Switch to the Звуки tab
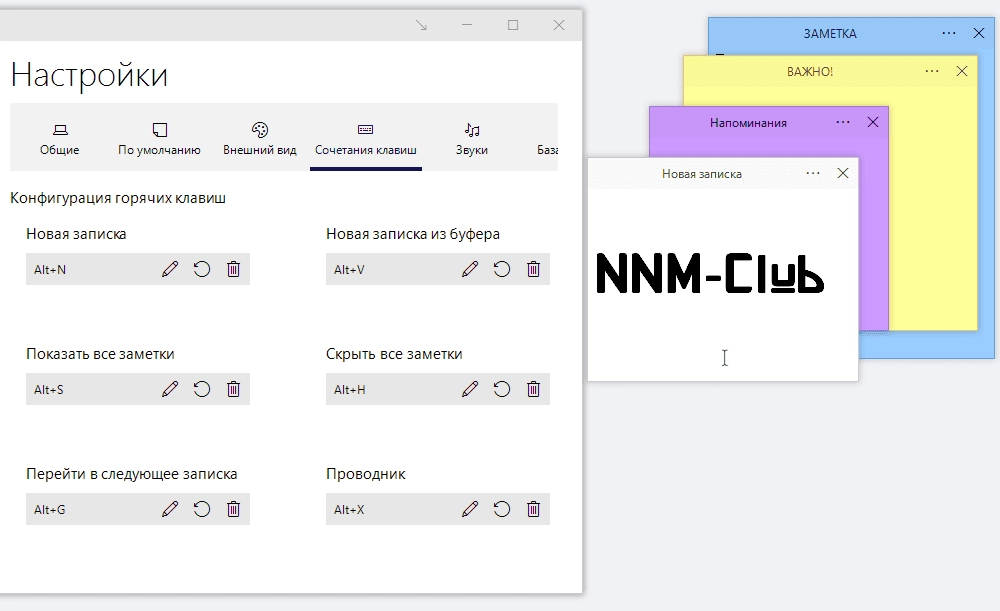The height and width of the screenshot is (611, 1000). click(x=472, y=139)
